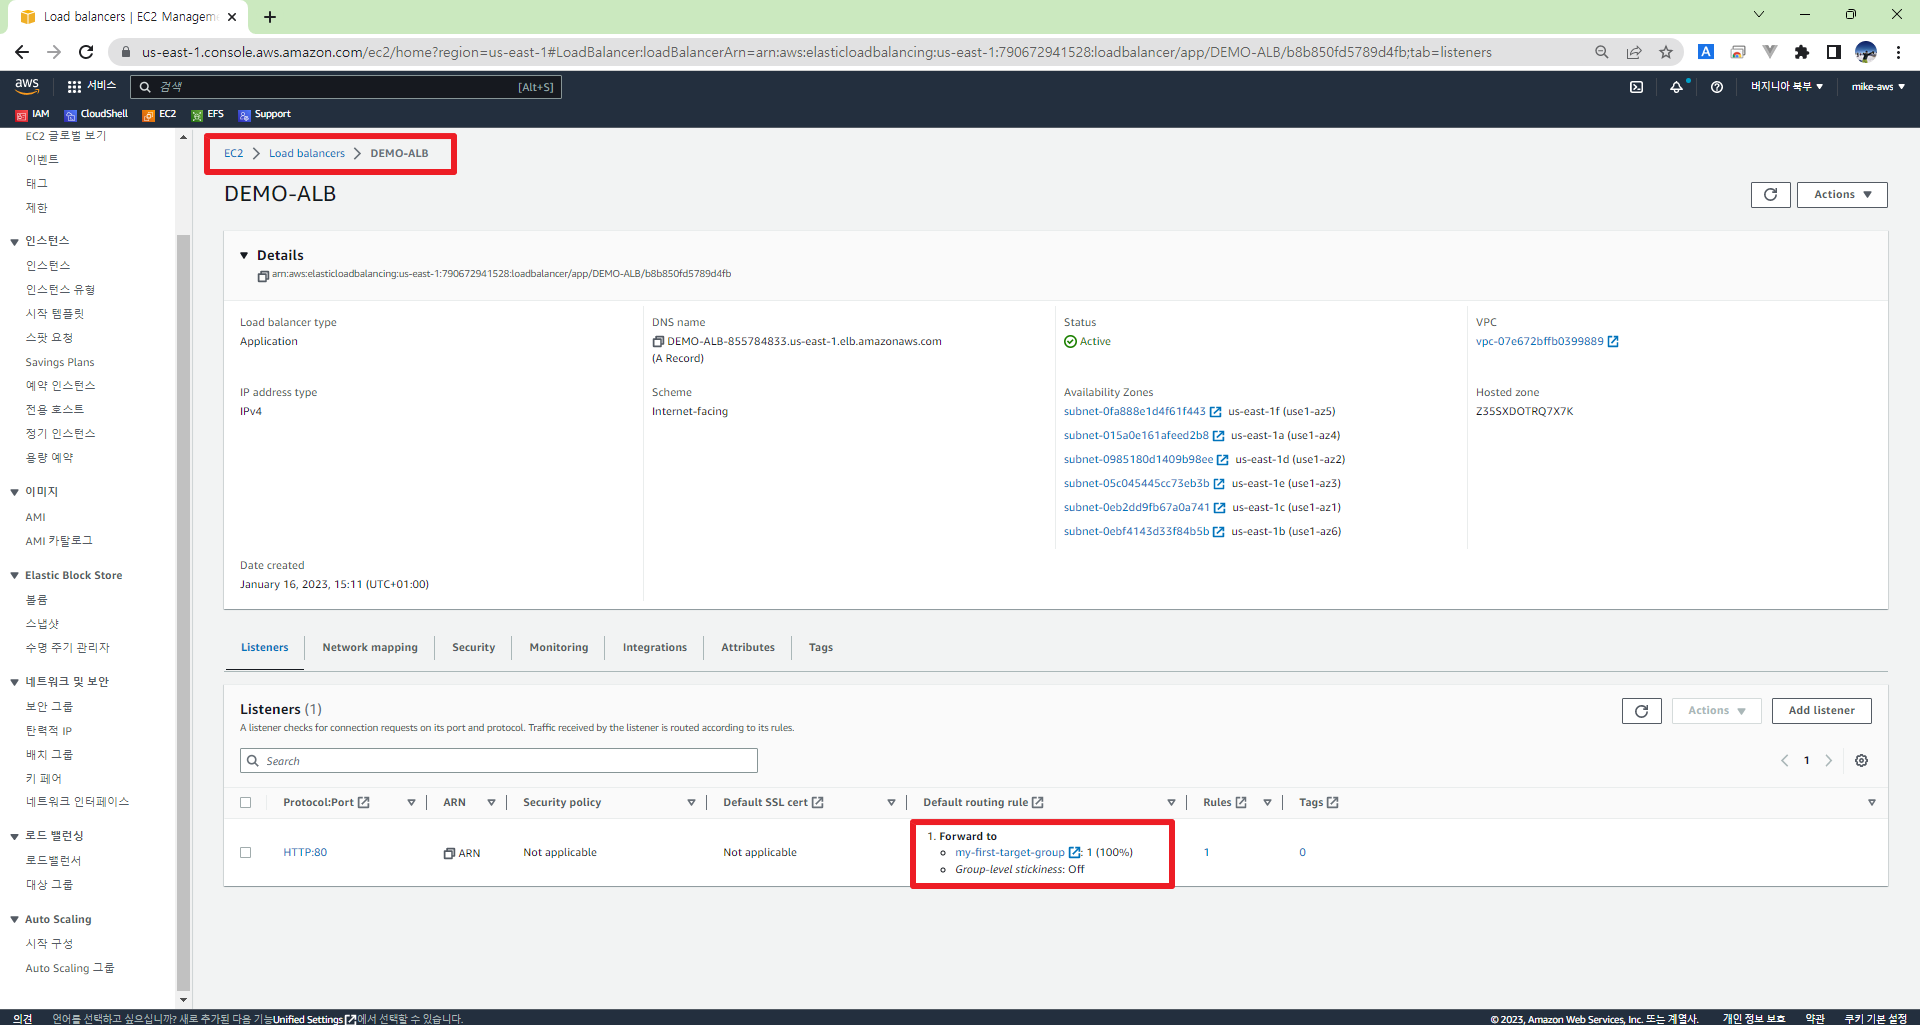Collapse 인스턴스 sidebar section

[14, 242]
